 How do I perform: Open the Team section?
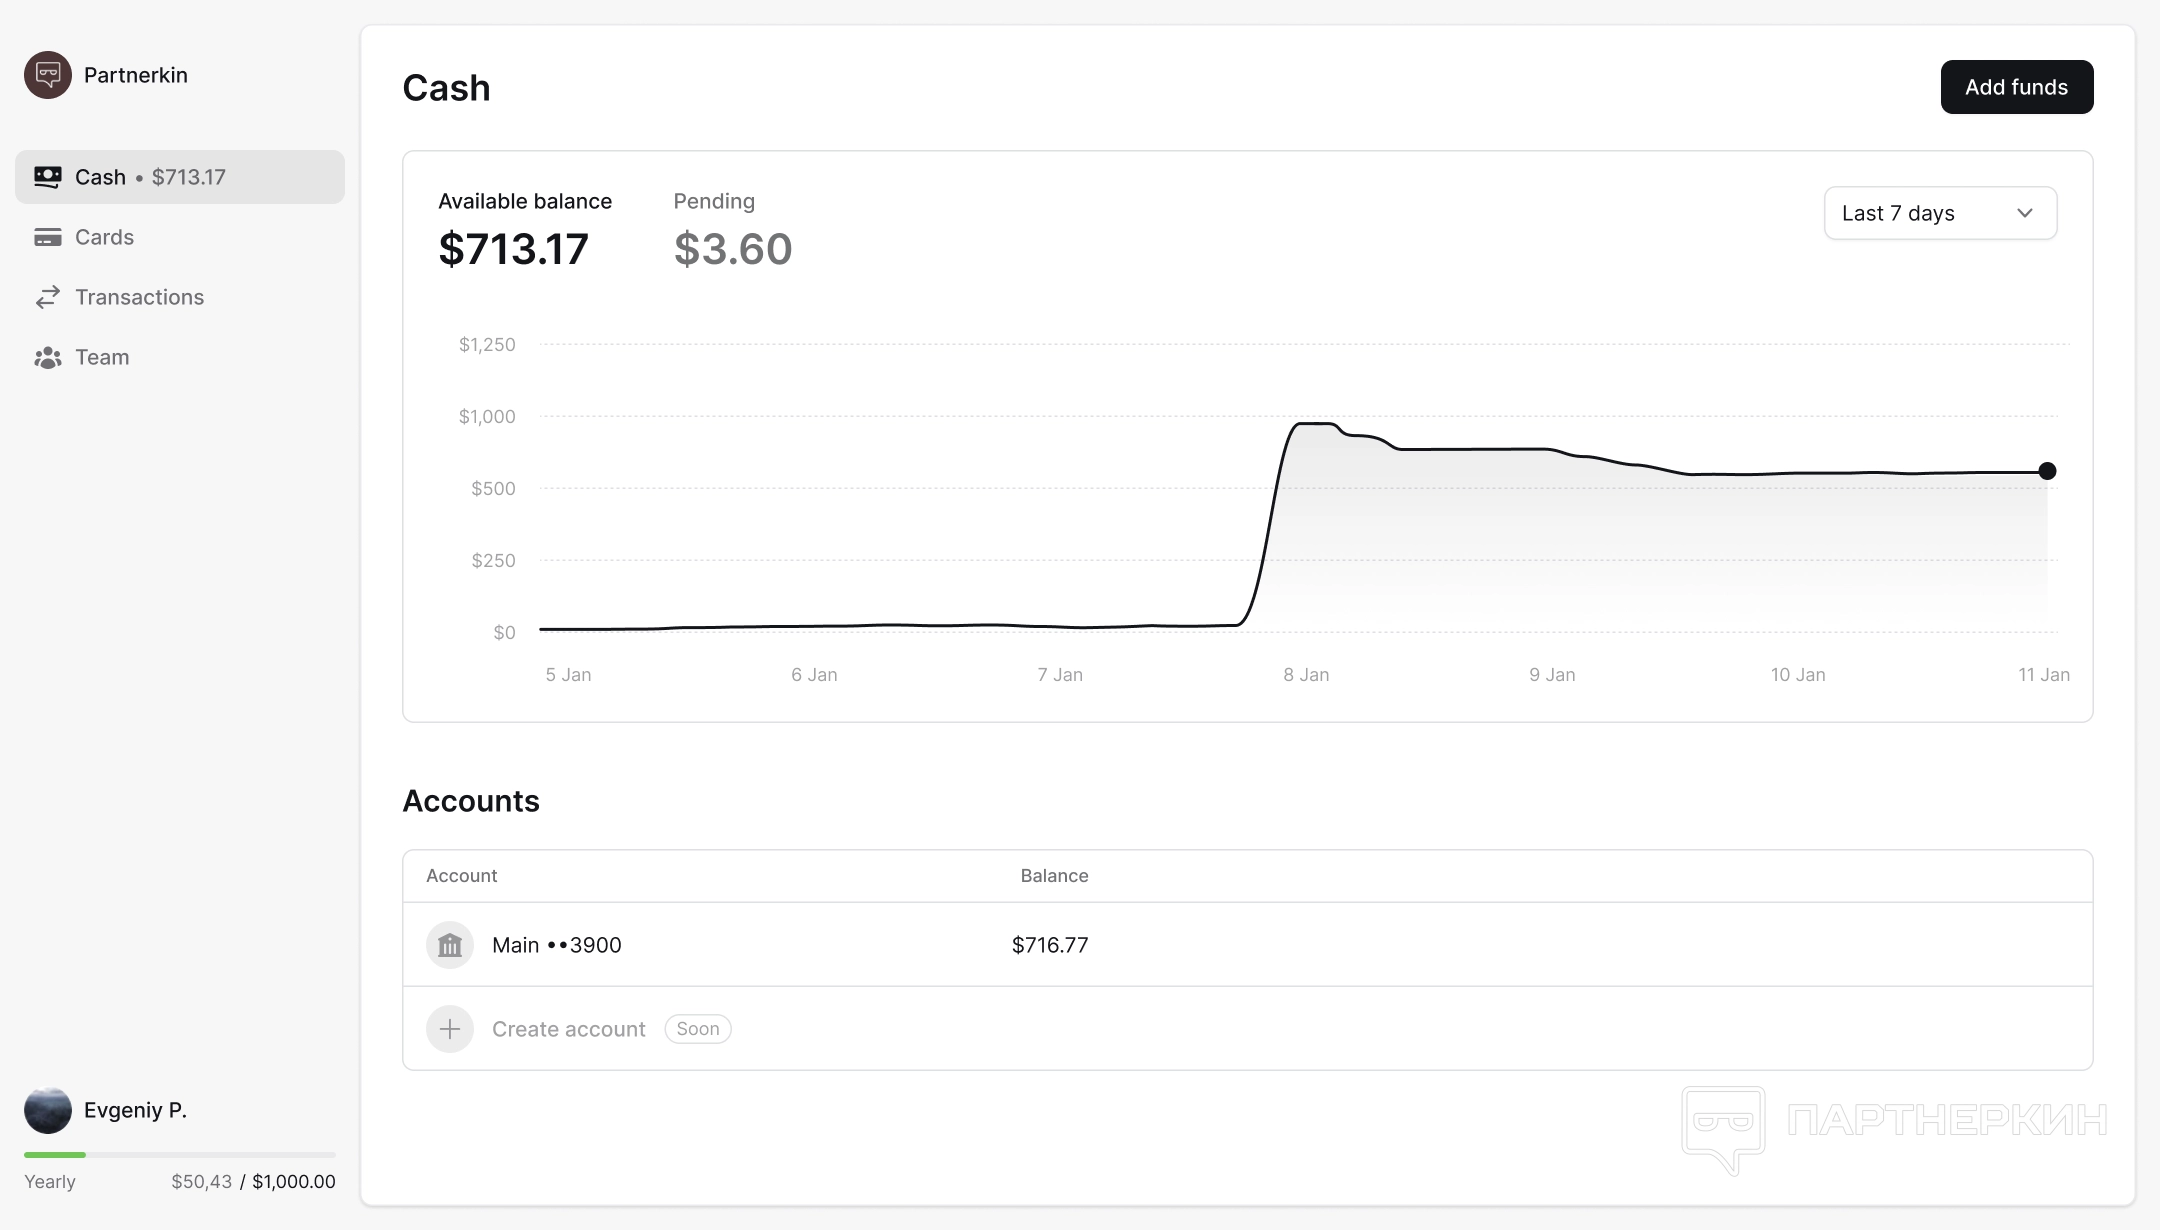102,357
